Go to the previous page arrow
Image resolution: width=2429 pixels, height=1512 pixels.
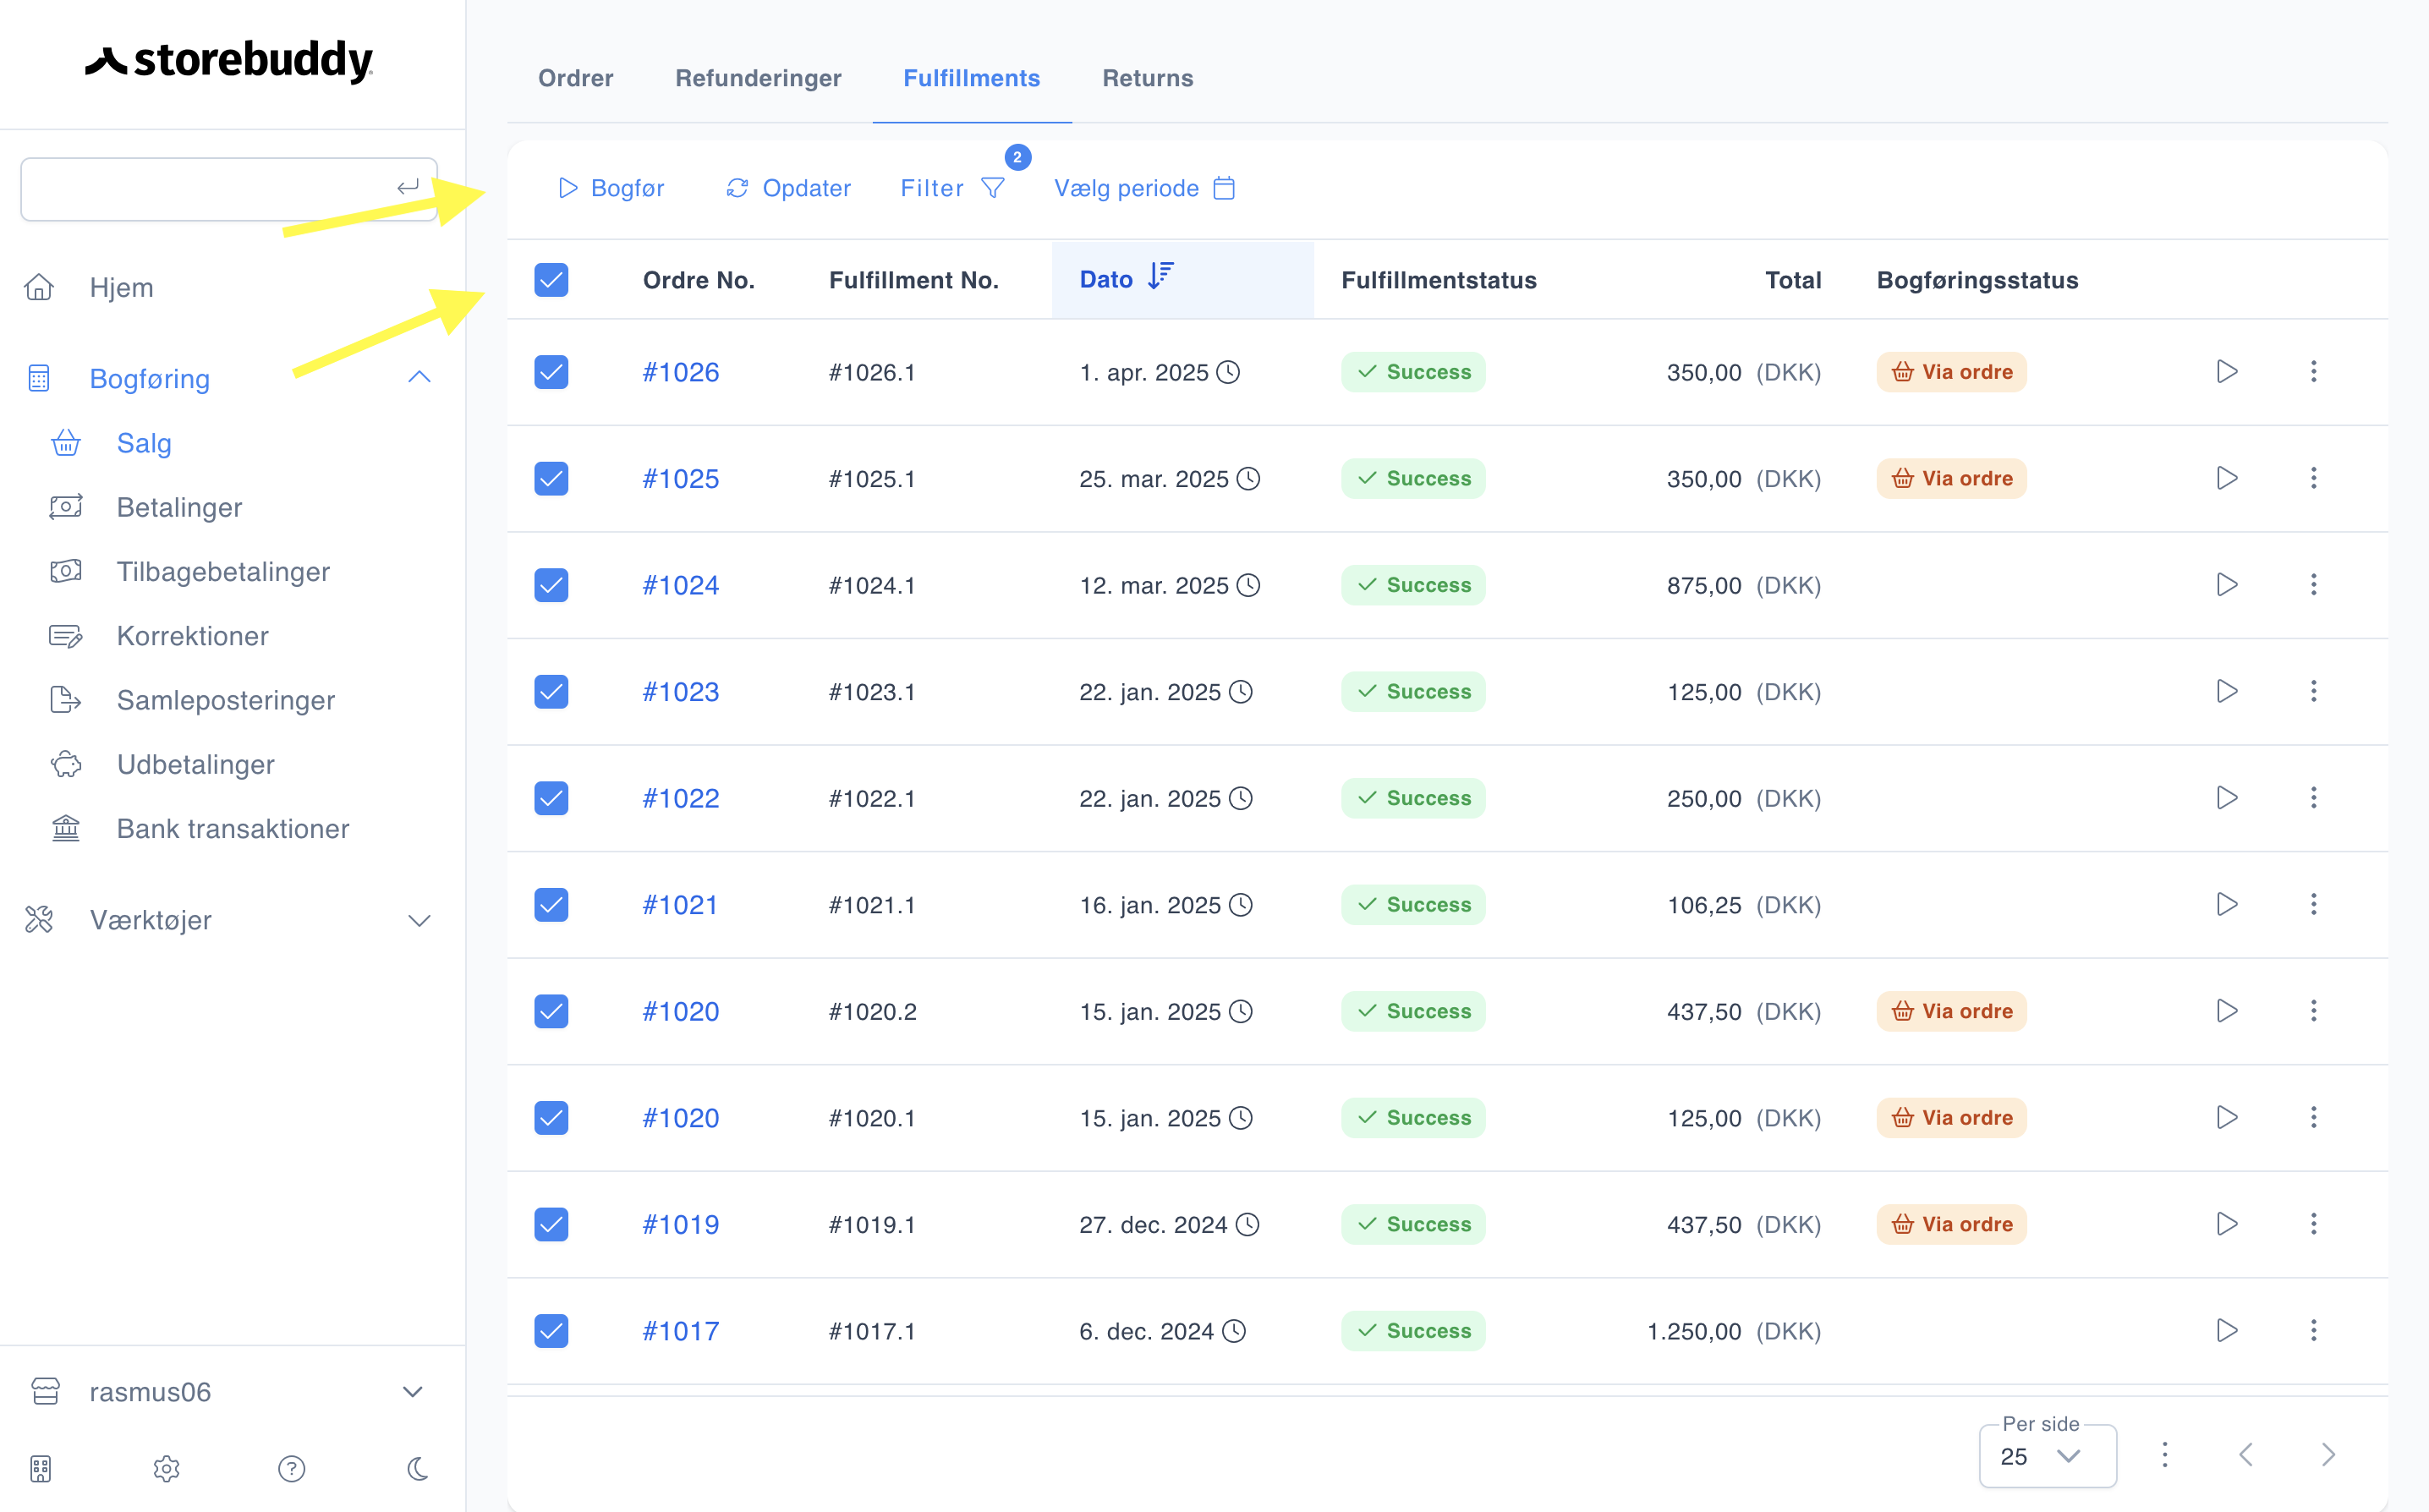pos(2245,1454)
